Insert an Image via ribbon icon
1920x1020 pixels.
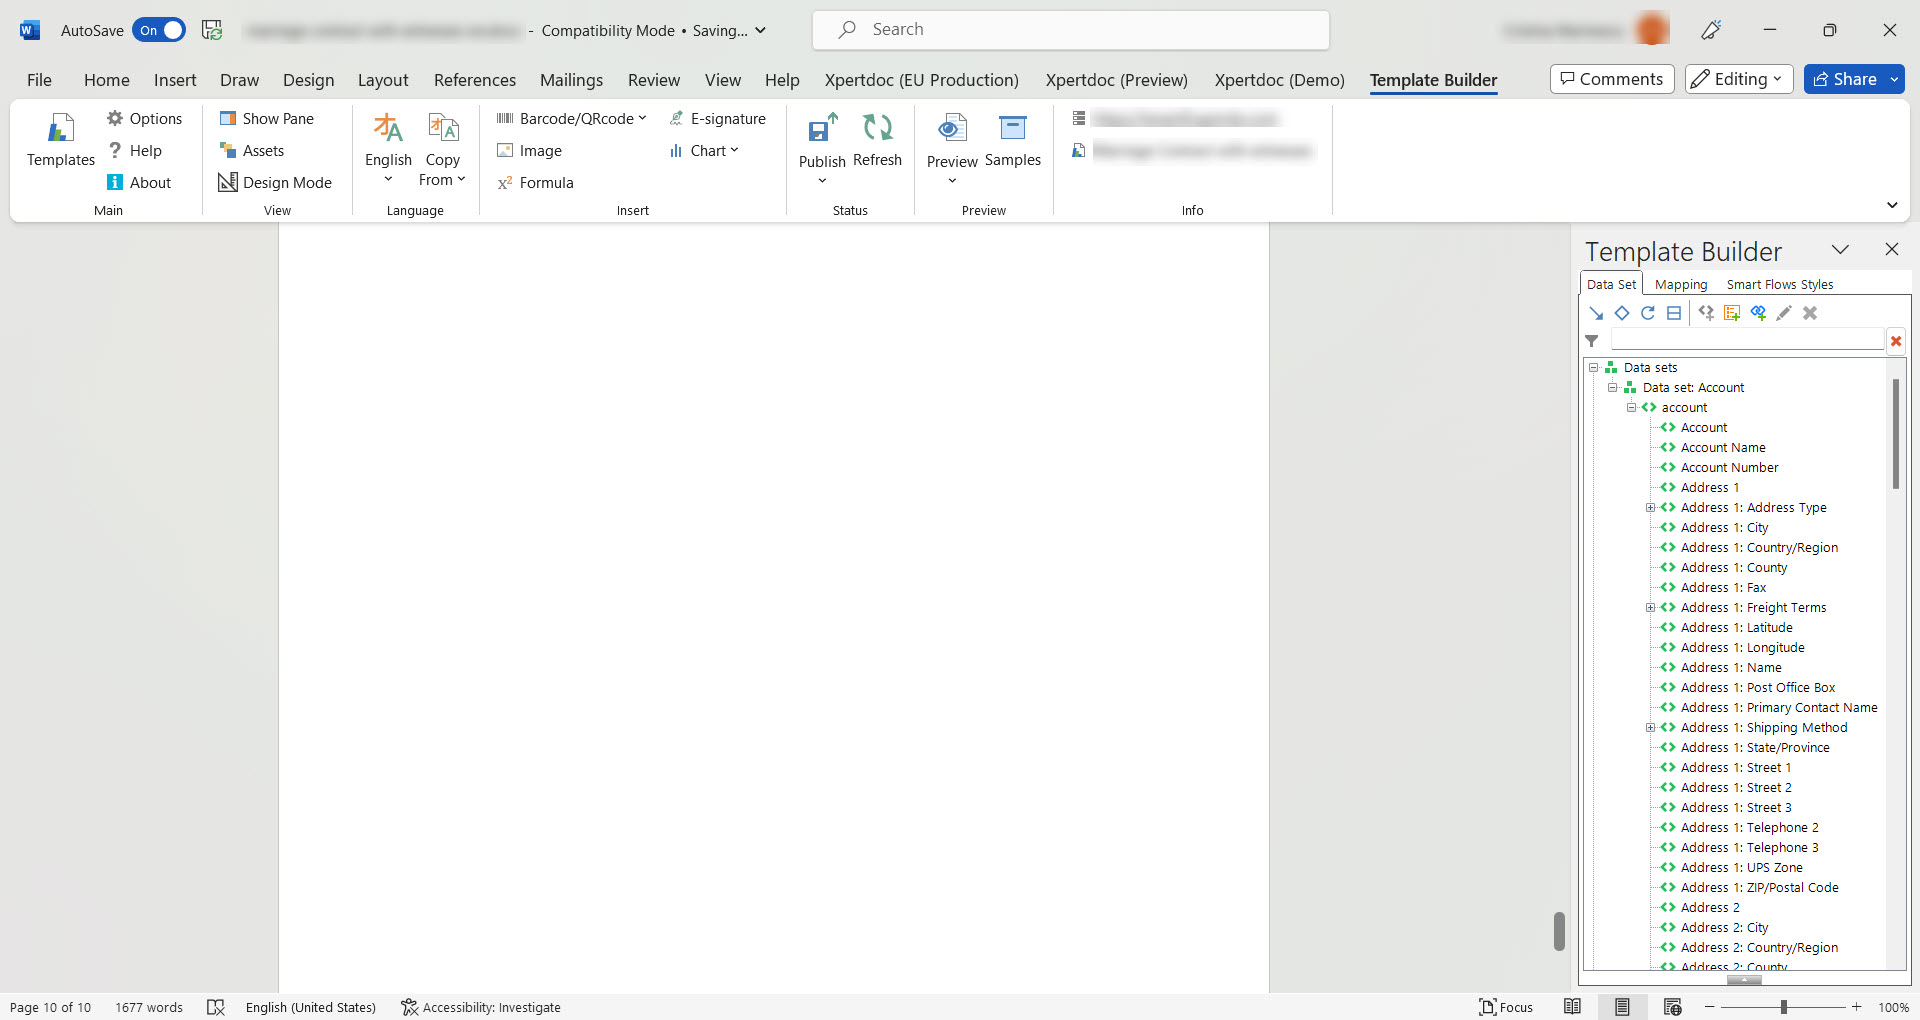click(x=505, y=150)
